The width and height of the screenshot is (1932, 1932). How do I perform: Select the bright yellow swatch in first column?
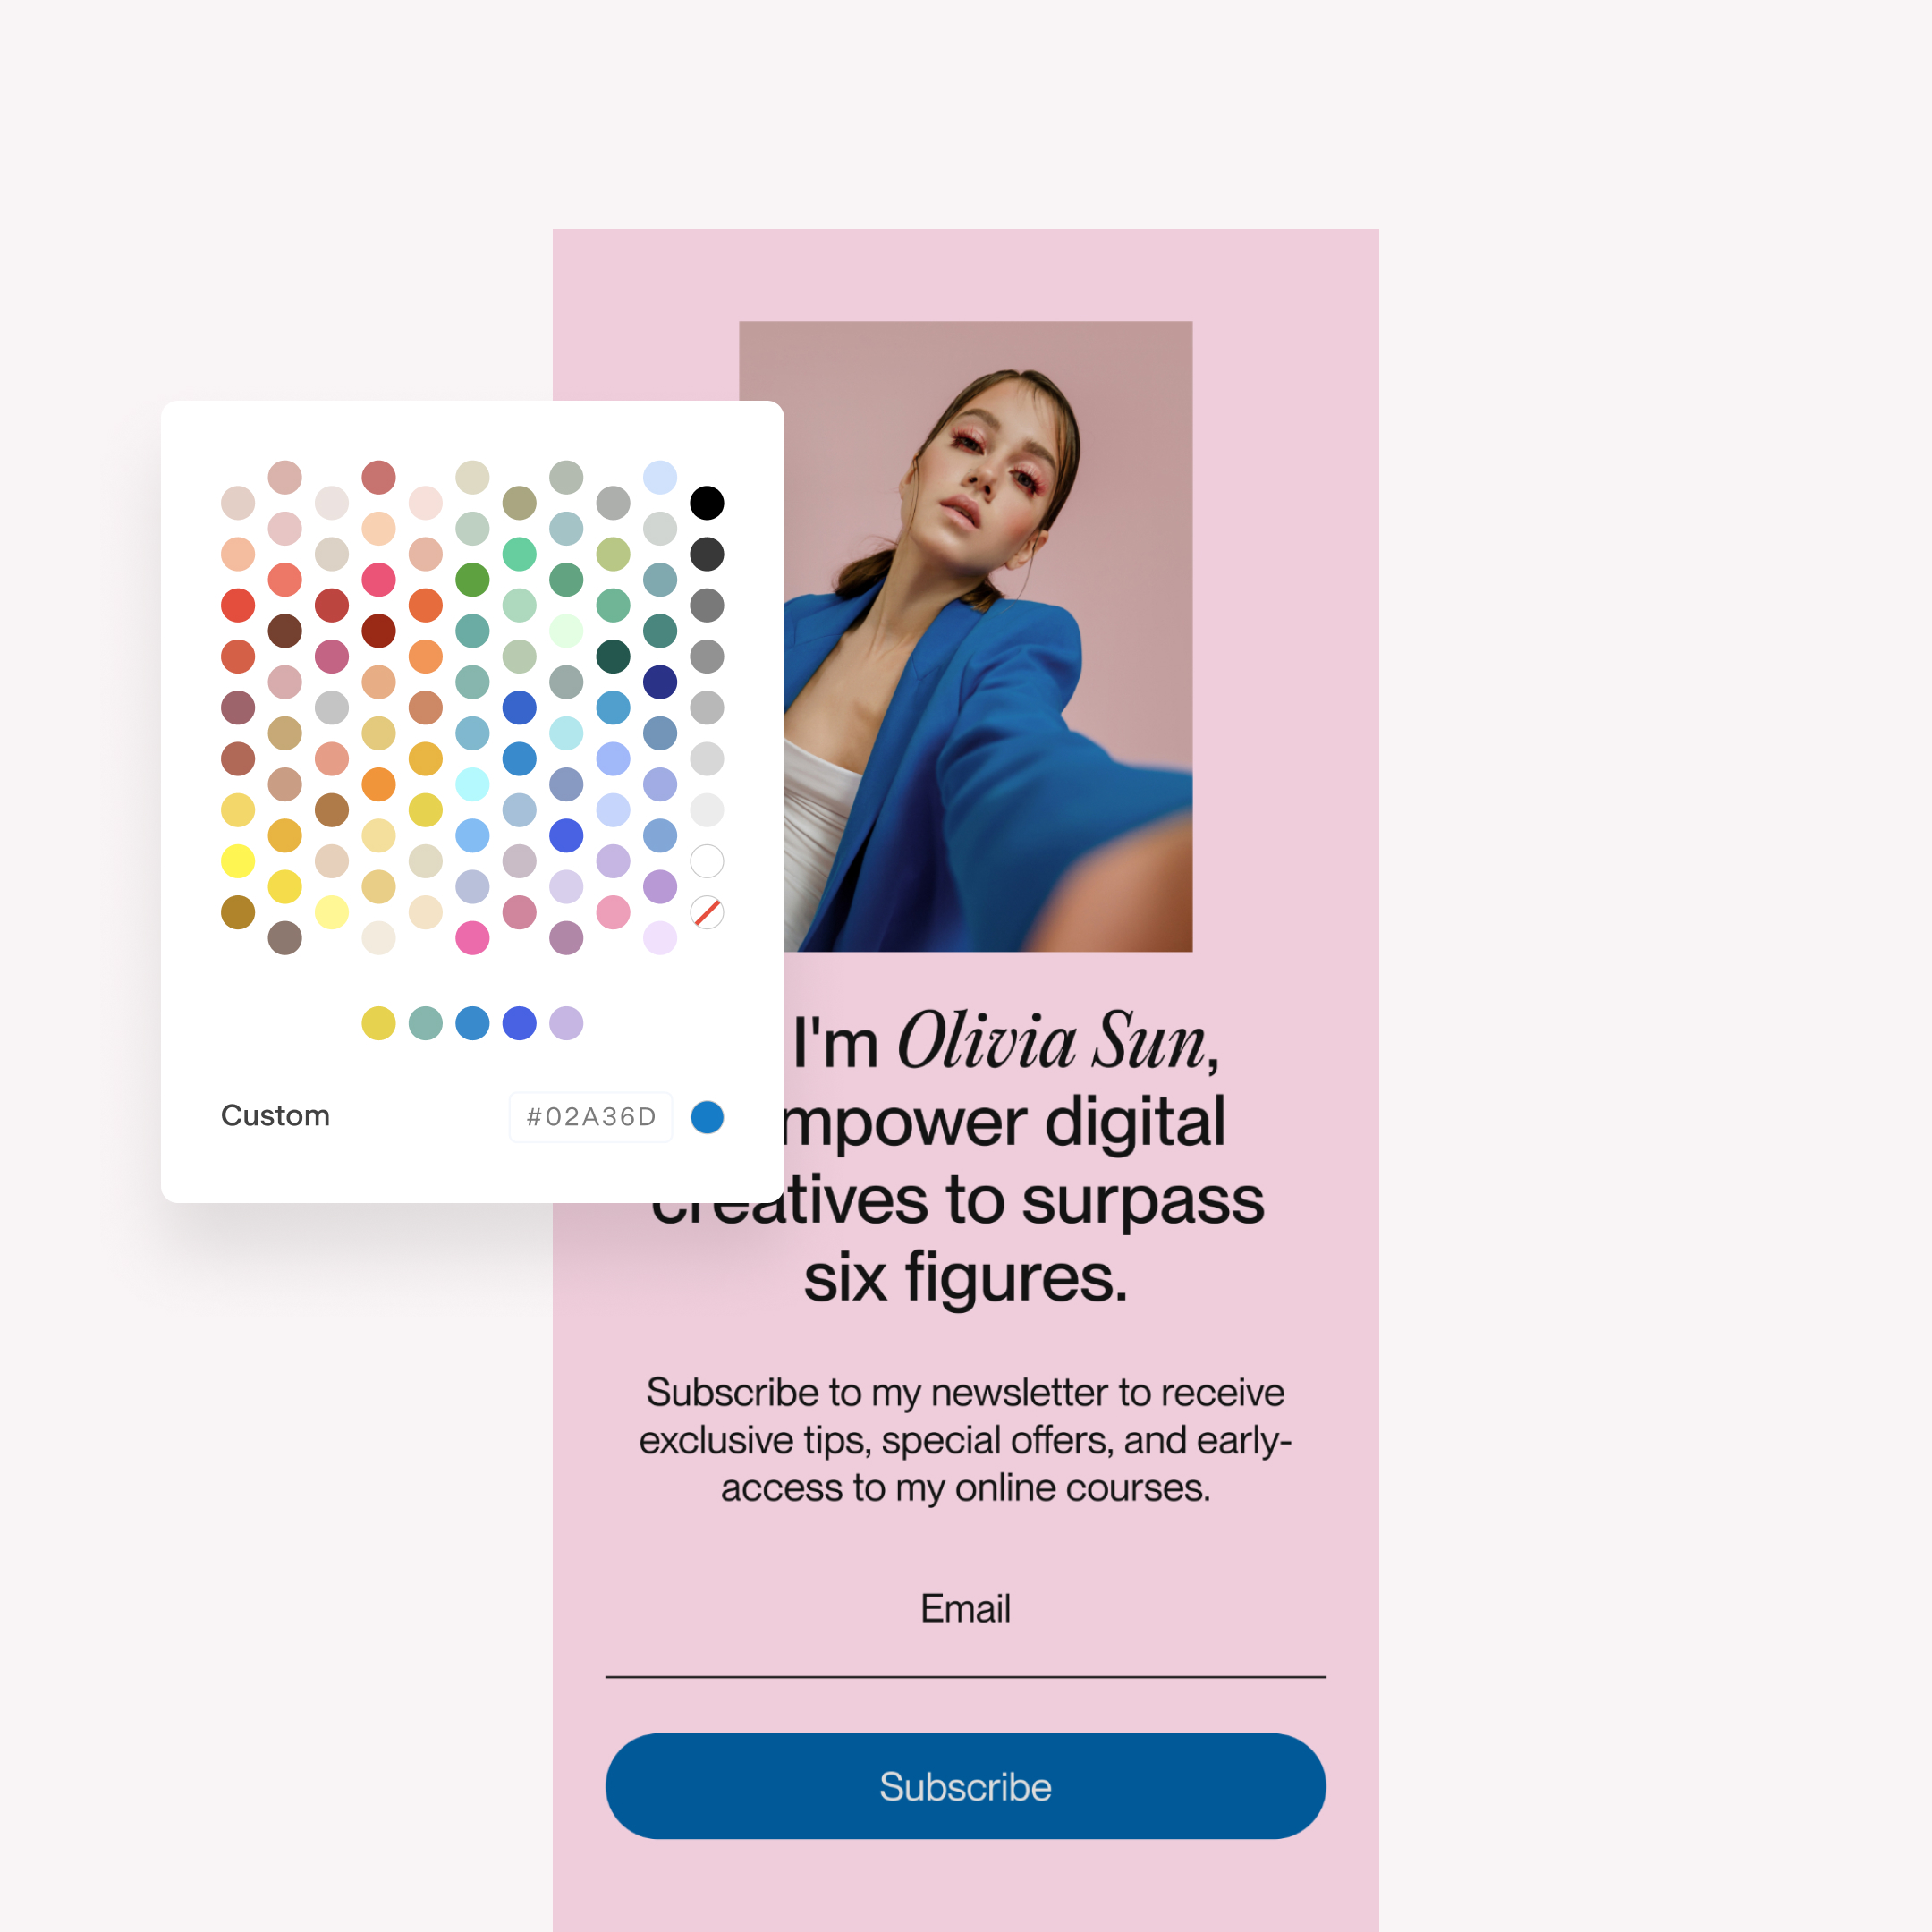click(x=238, y=861)
